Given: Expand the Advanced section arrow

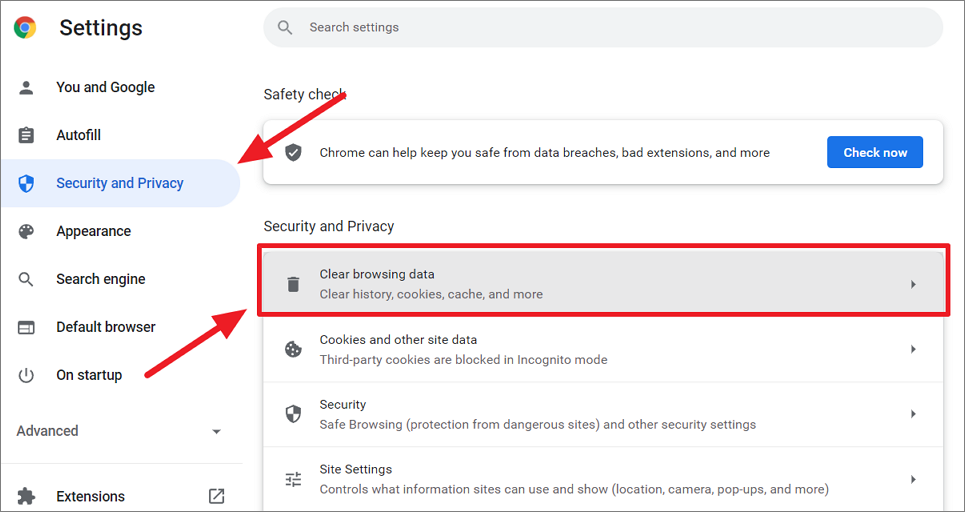Looking at the screenshot, I should (x=217, y=432).
